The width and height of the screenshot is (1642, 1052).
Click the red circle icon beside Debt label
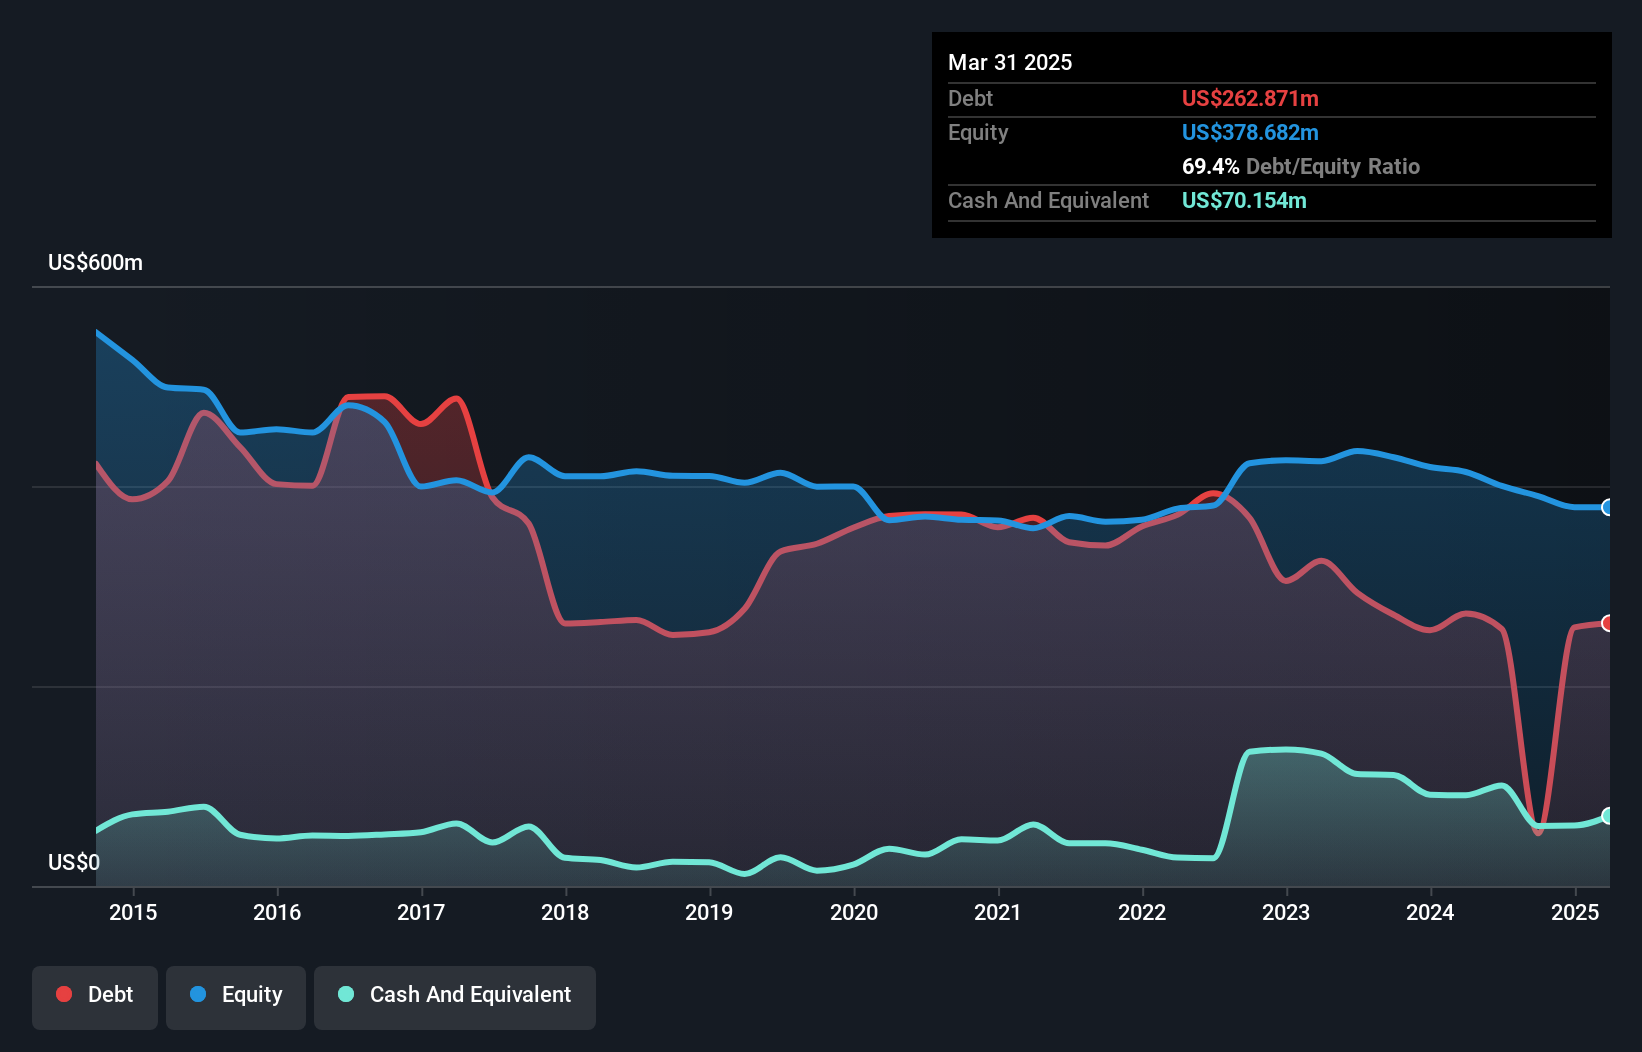click(62, 994)
